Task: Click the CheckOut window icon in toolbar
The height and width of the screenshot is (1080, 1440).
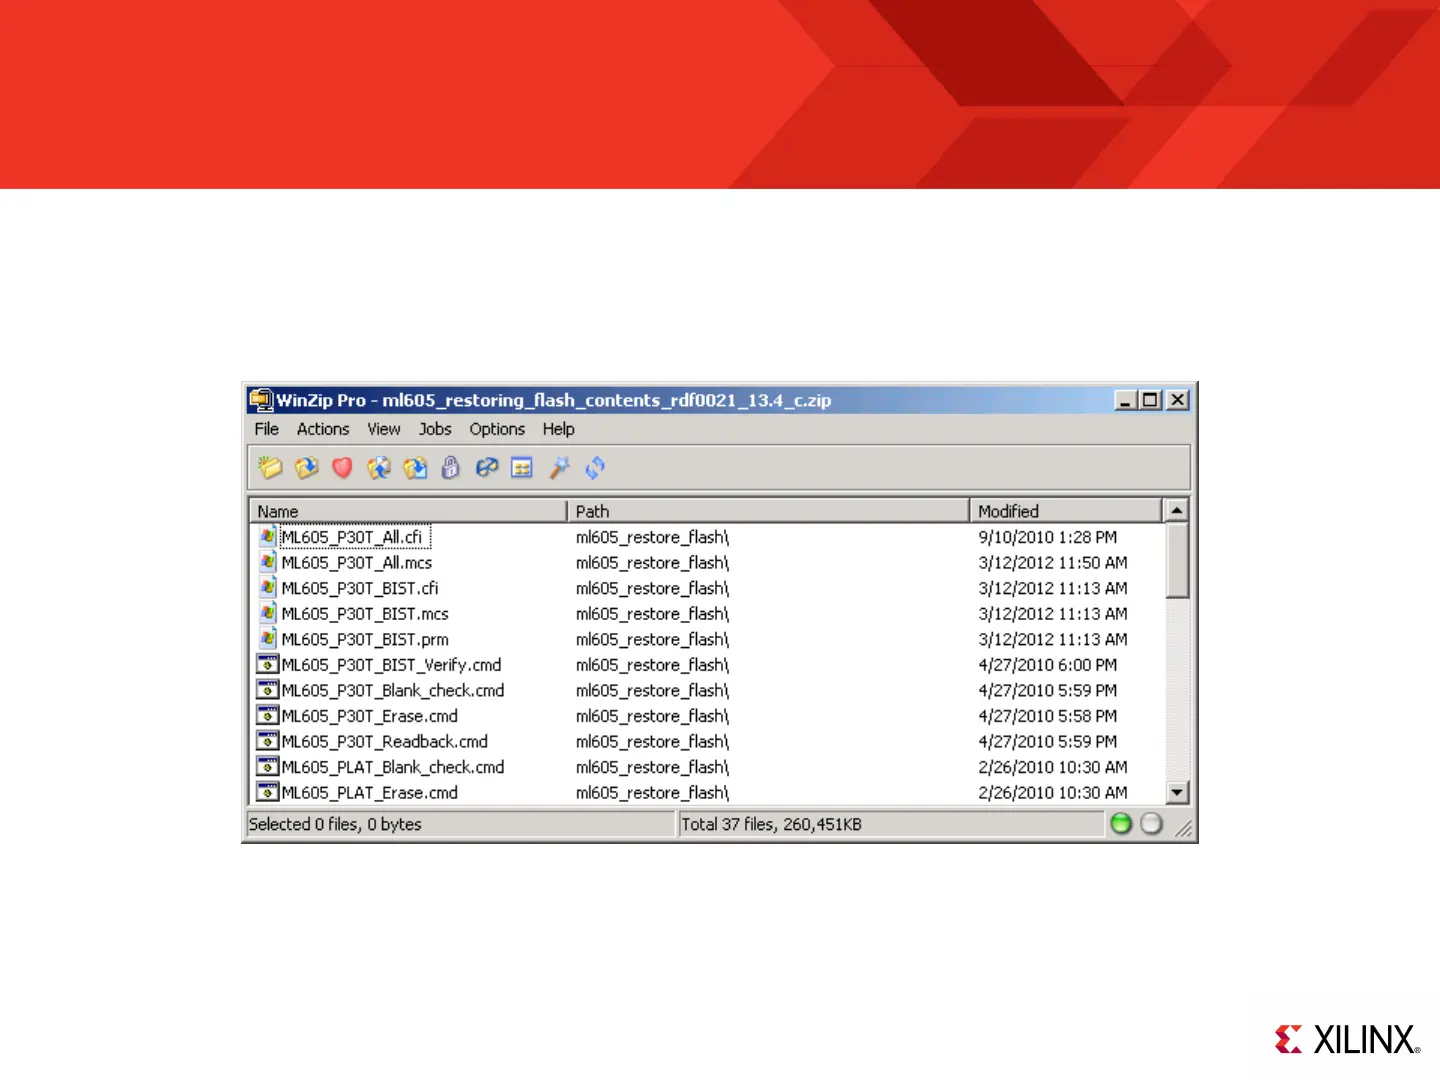Action: click(522, 467)
